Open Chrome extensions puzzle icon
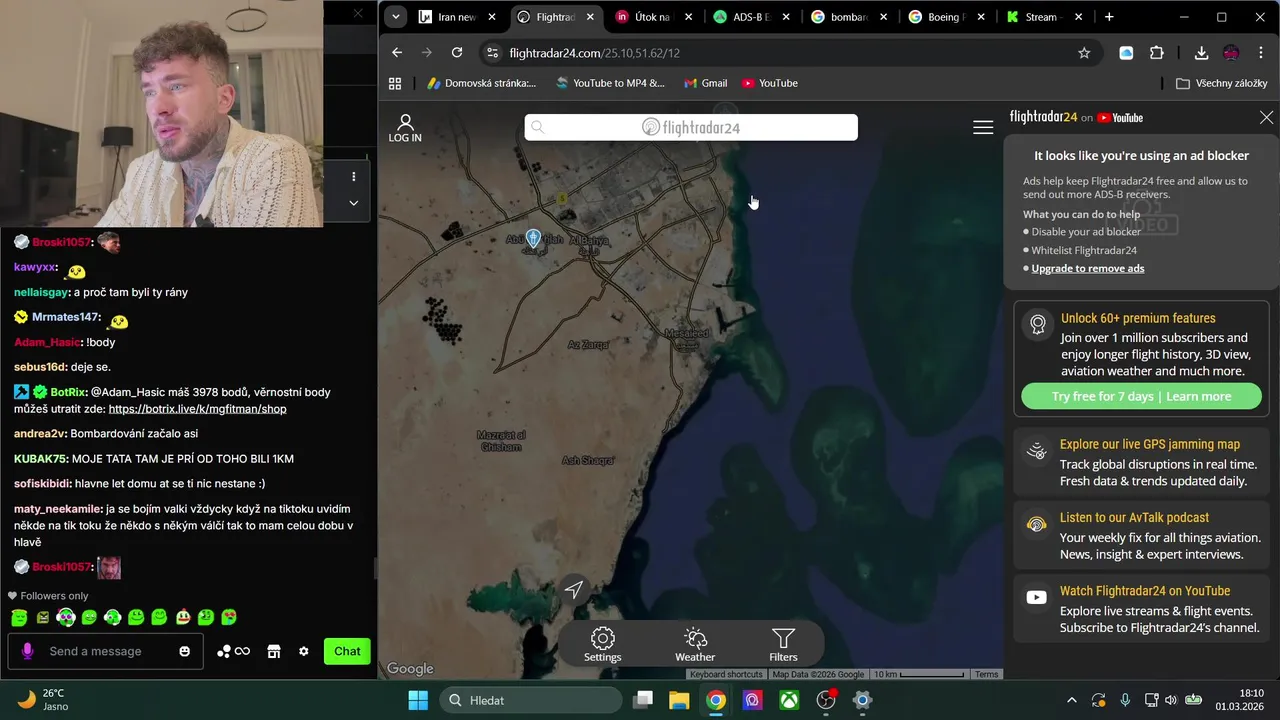This screenshot has width=1280, height=720. pyautogui.click(x=1157, y=53)
